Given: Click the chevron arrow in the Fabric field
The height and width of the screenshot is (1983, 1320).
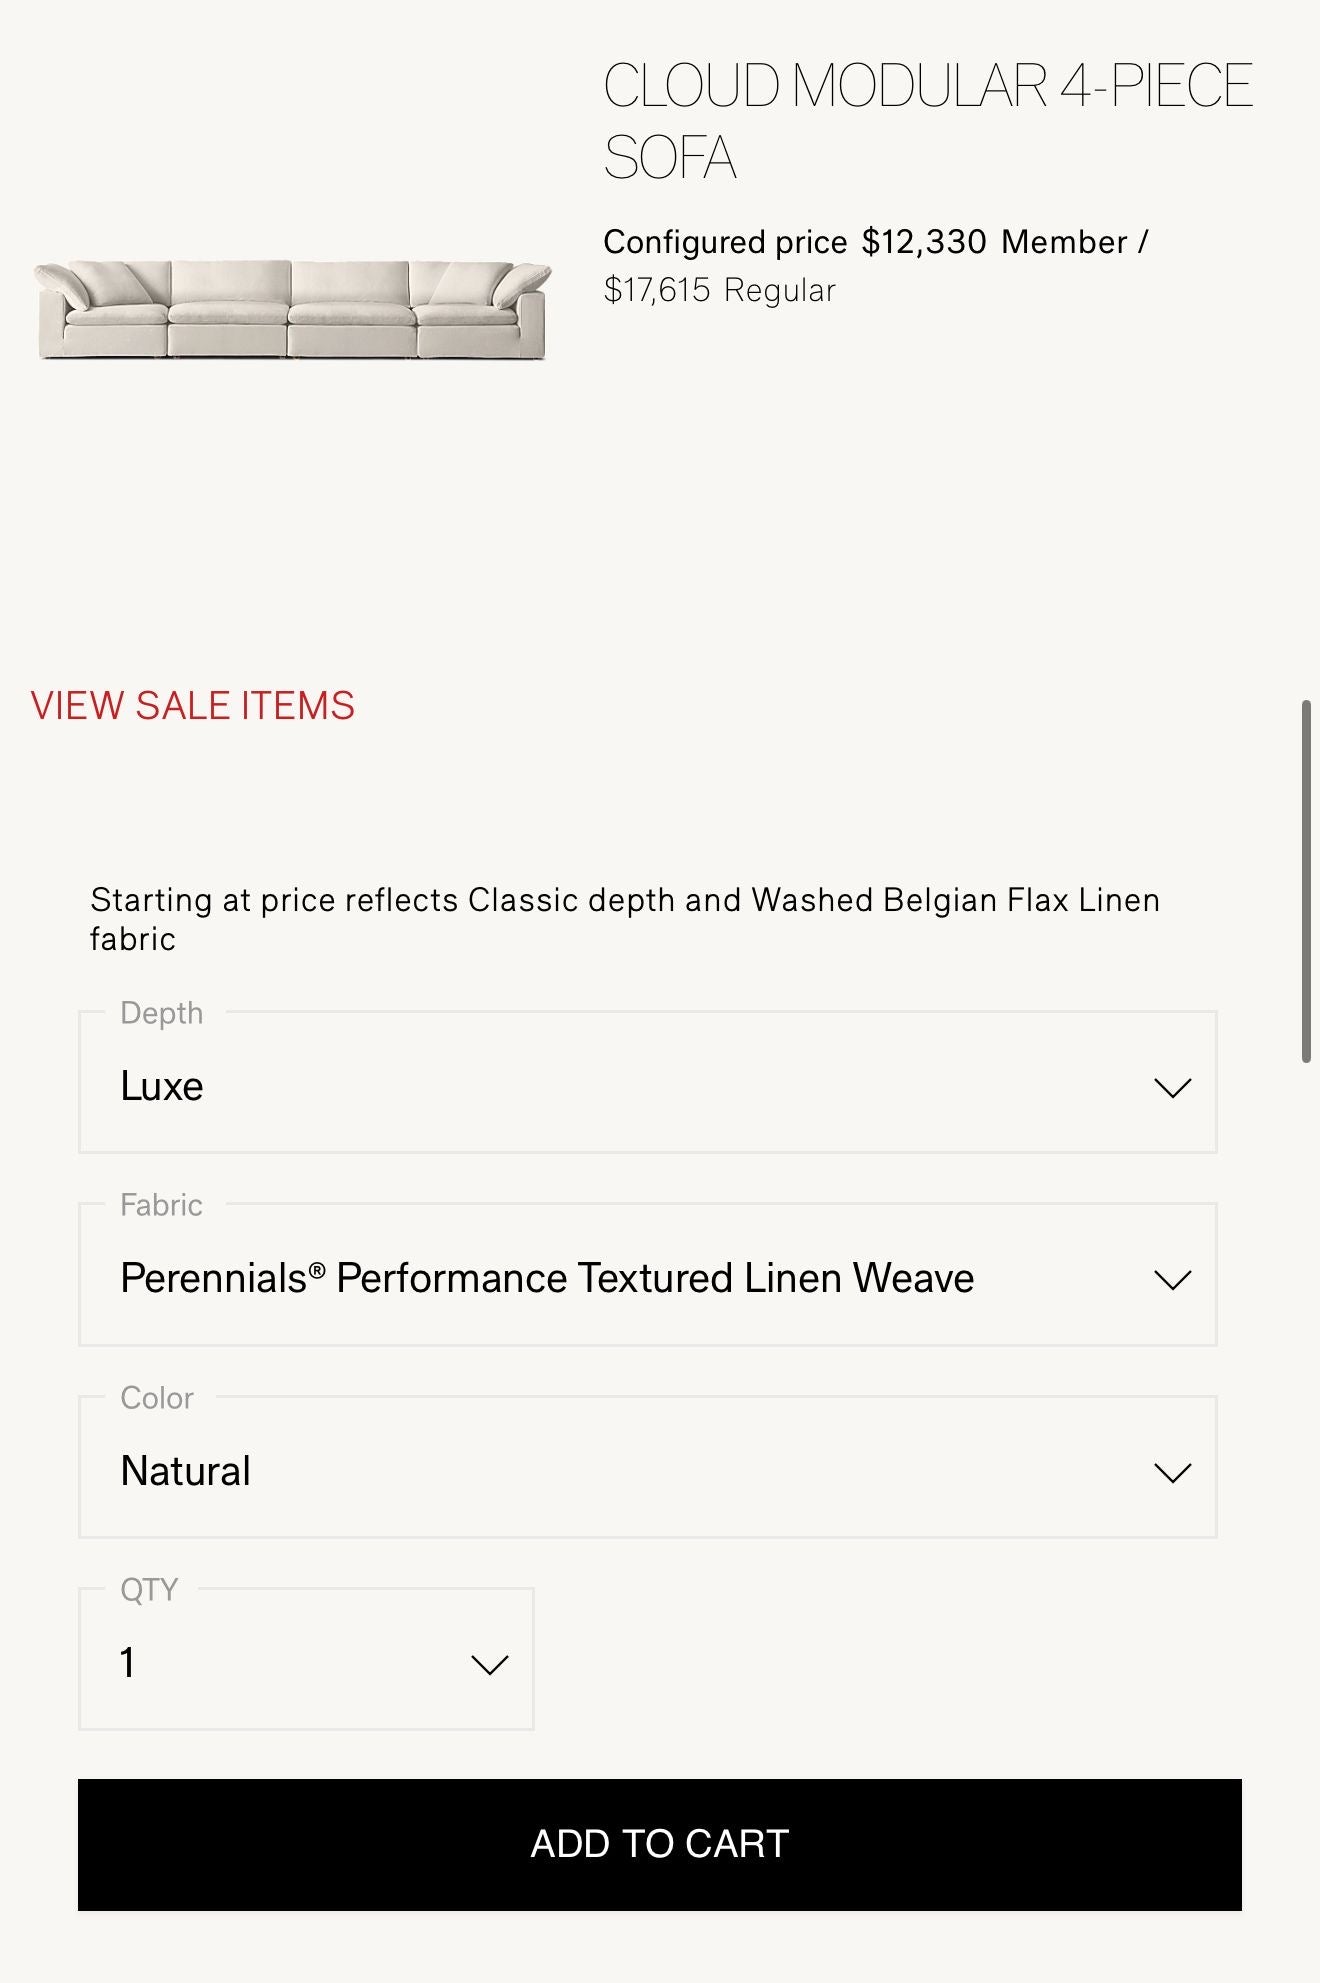Looking at the screenshot, I should (1172, 1279).
